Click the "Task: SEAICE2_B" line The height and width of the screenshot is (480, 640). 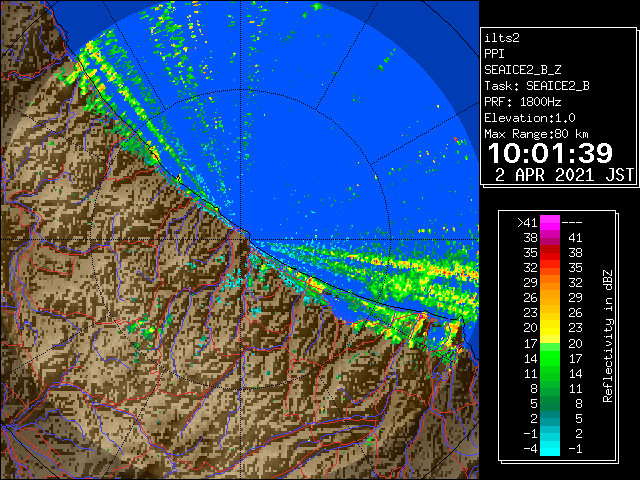click(x=537, y=86)
